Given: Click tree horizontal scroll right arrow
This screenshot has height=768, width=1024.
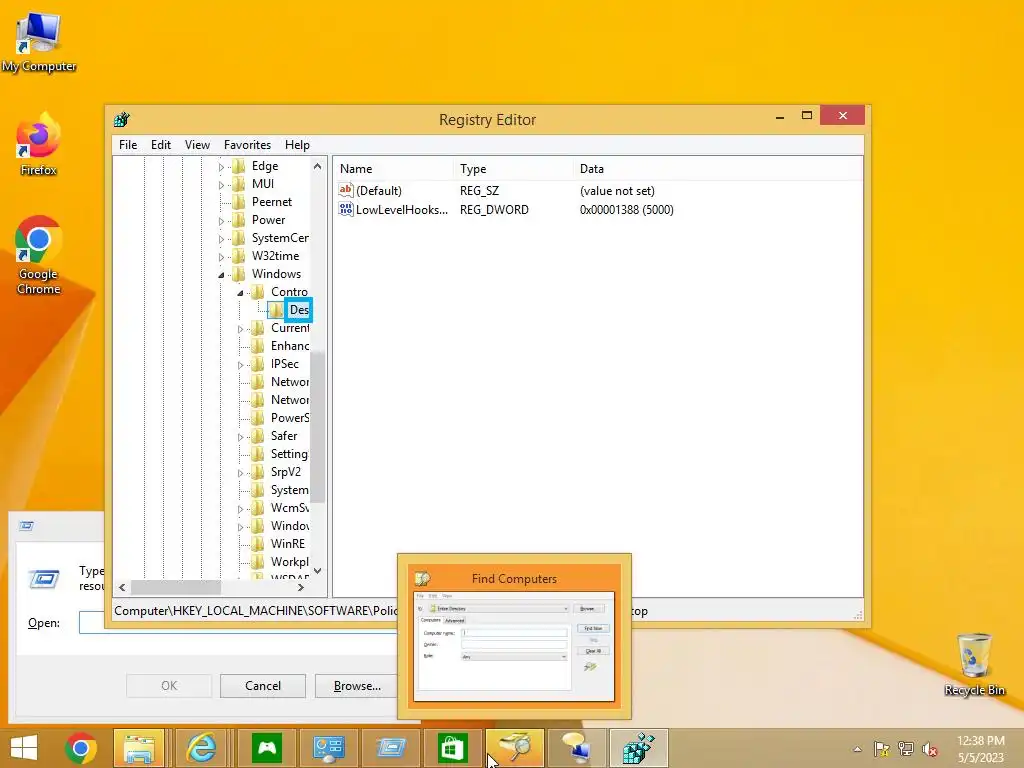Looking at the screenshot, I should [300, 587].
